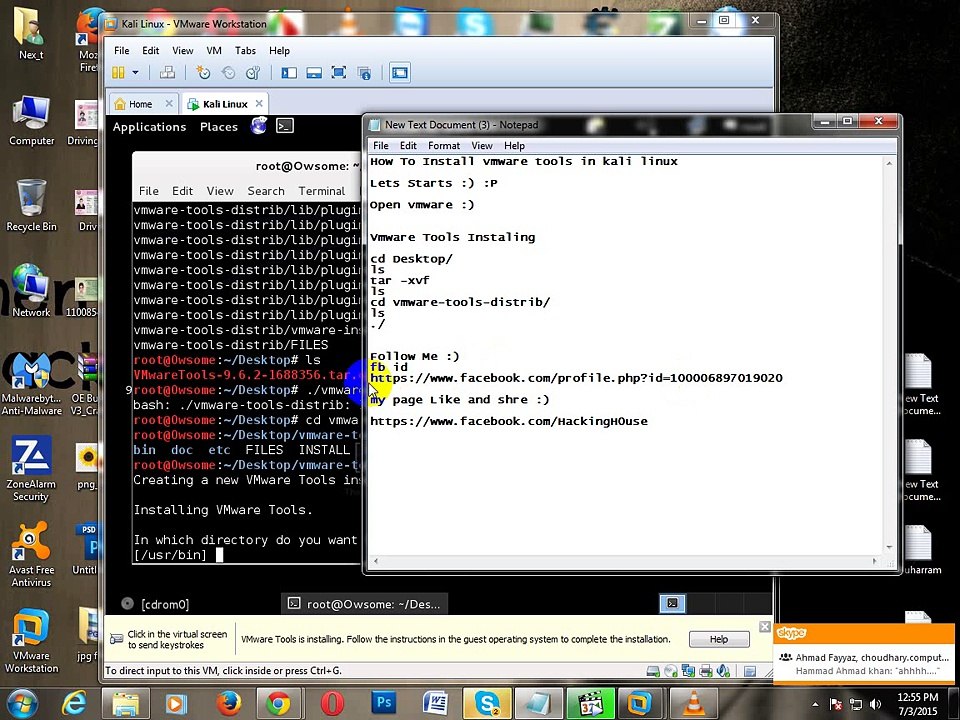Click the Help button in VMware Tools notice
The width and height of the screenshot is (960, 720).
(x=719, y=639)
